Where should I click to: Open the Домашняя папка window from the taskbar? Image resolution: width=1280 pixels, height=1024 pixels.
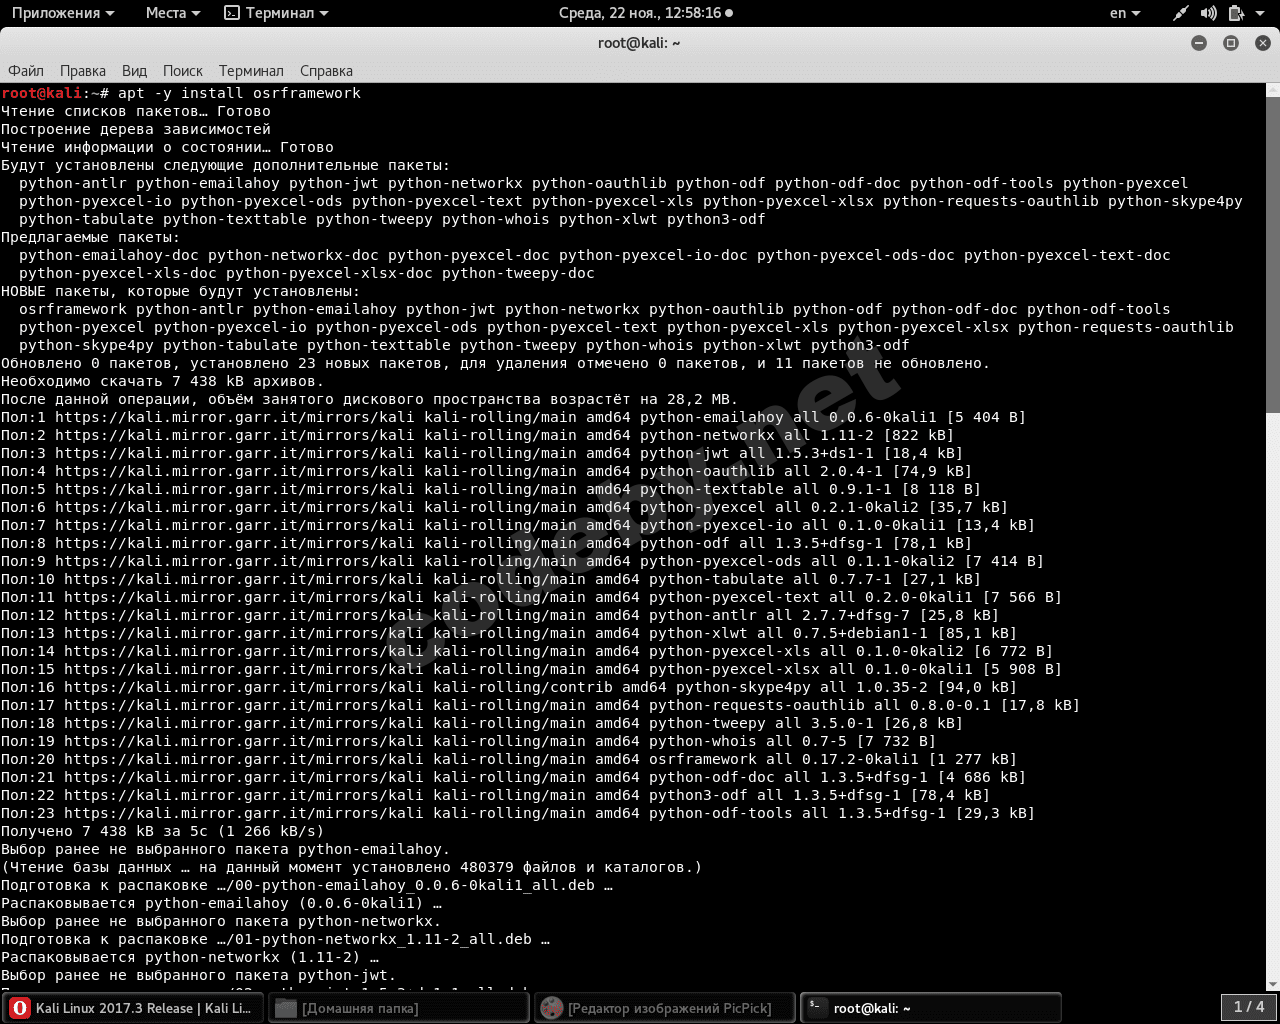coord(398,1007)
